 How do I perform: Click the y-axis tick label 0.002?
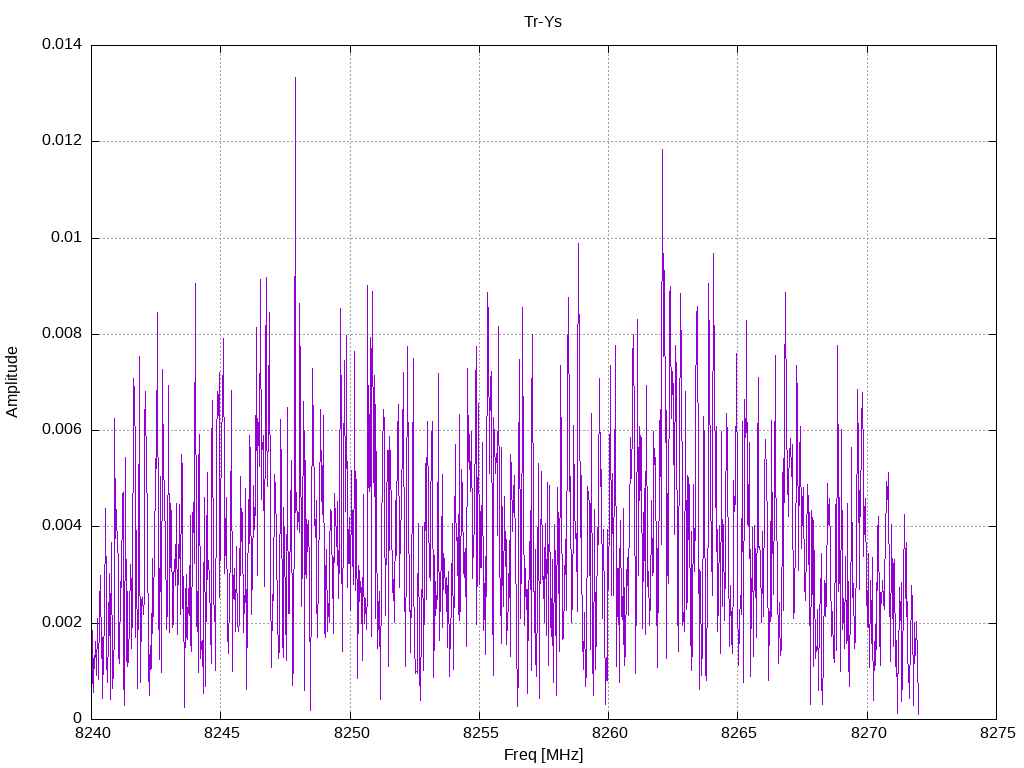[62, 622]
